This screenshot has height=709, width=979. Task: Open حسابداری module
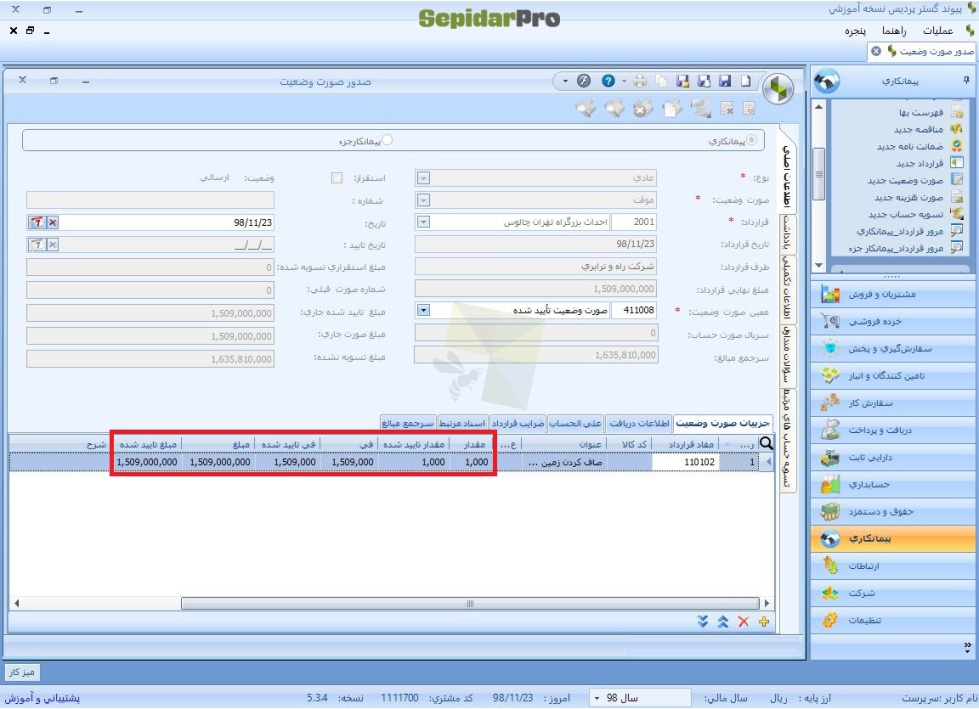[894, 484]
